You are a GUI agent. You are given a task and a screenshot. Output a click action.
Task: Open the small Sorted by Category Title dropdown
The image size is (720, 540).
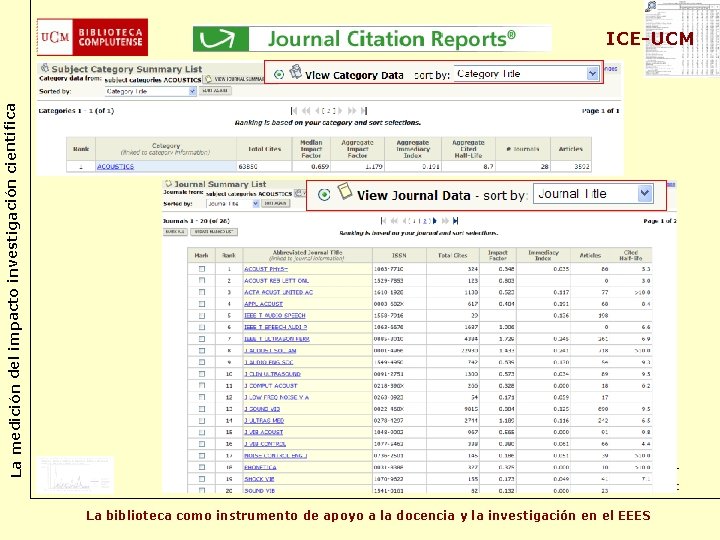pyautogui.click(x=151, y=91)
